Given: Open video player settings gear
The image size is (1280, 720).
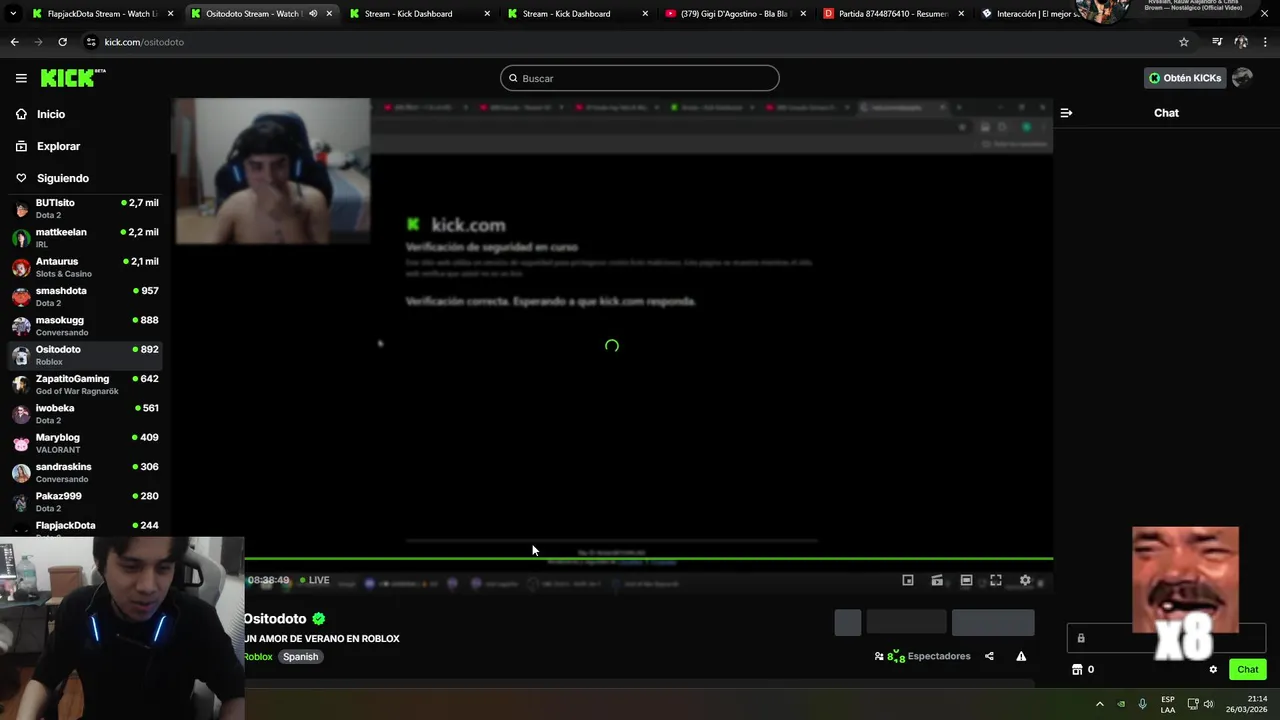Looking at the screenshot, I should click(1025, 580).
